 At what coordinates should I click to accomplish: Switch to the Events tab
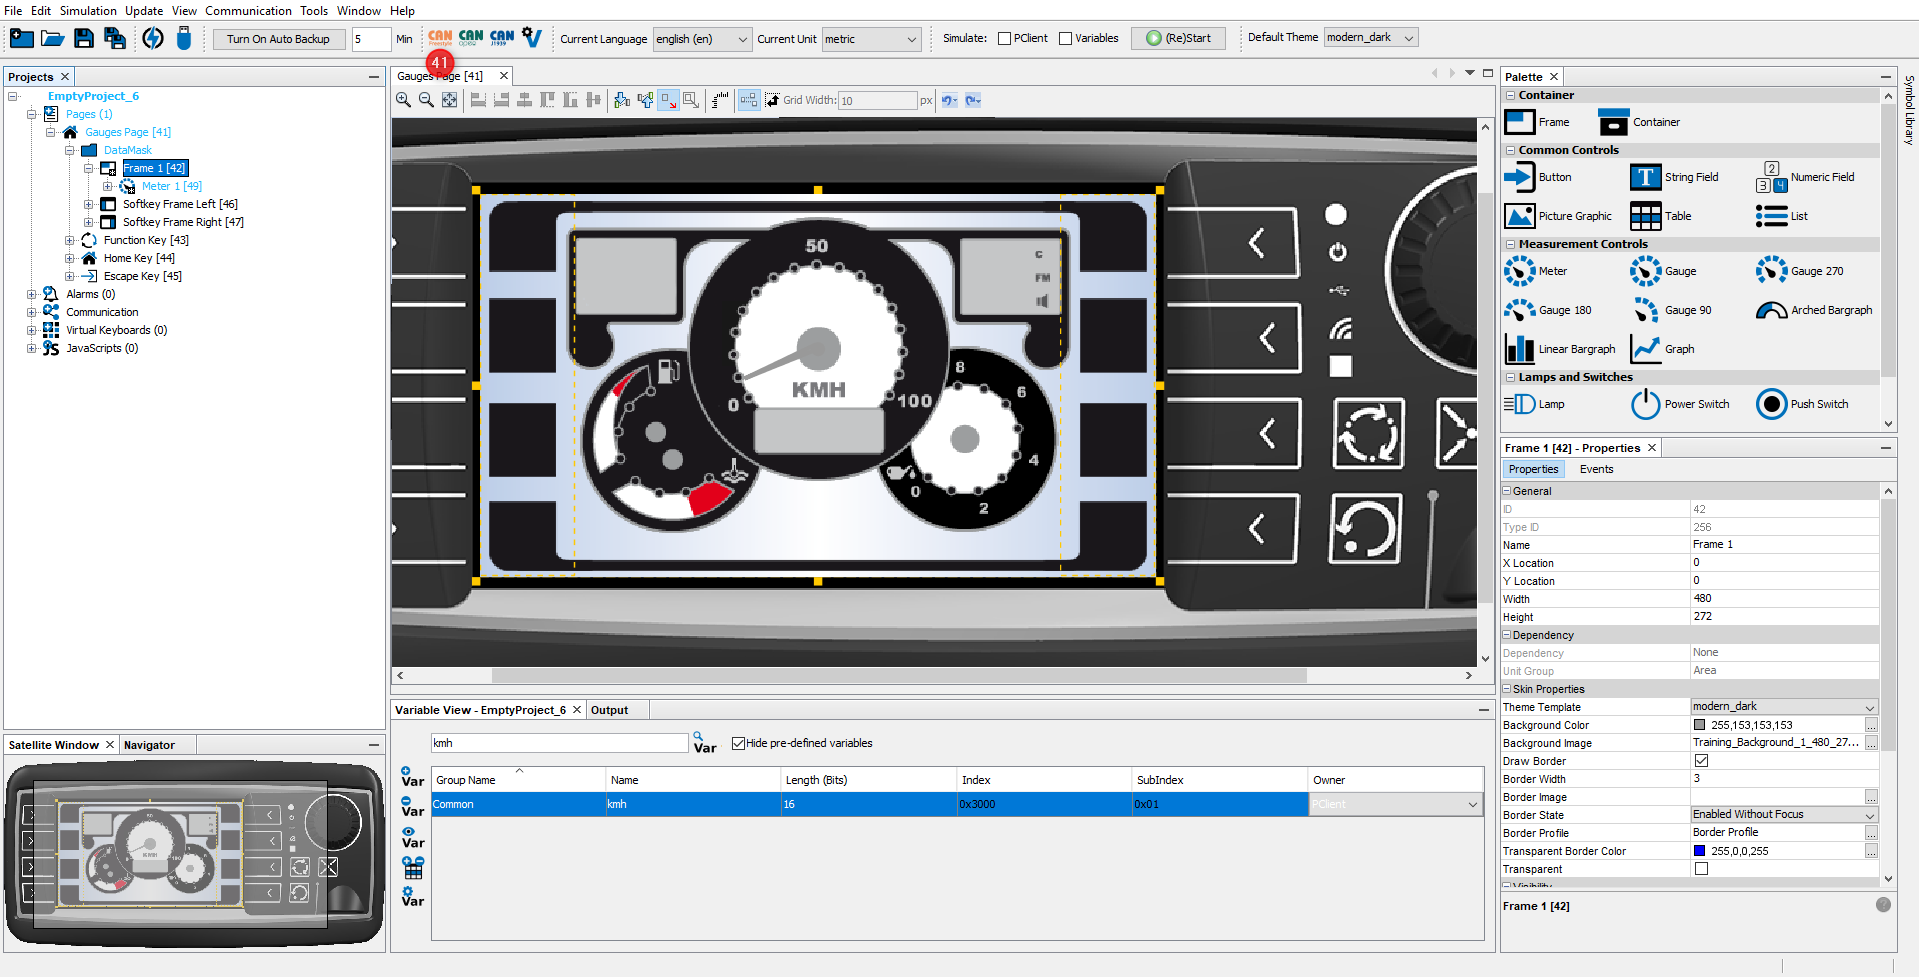click(x=1596, y=469)
